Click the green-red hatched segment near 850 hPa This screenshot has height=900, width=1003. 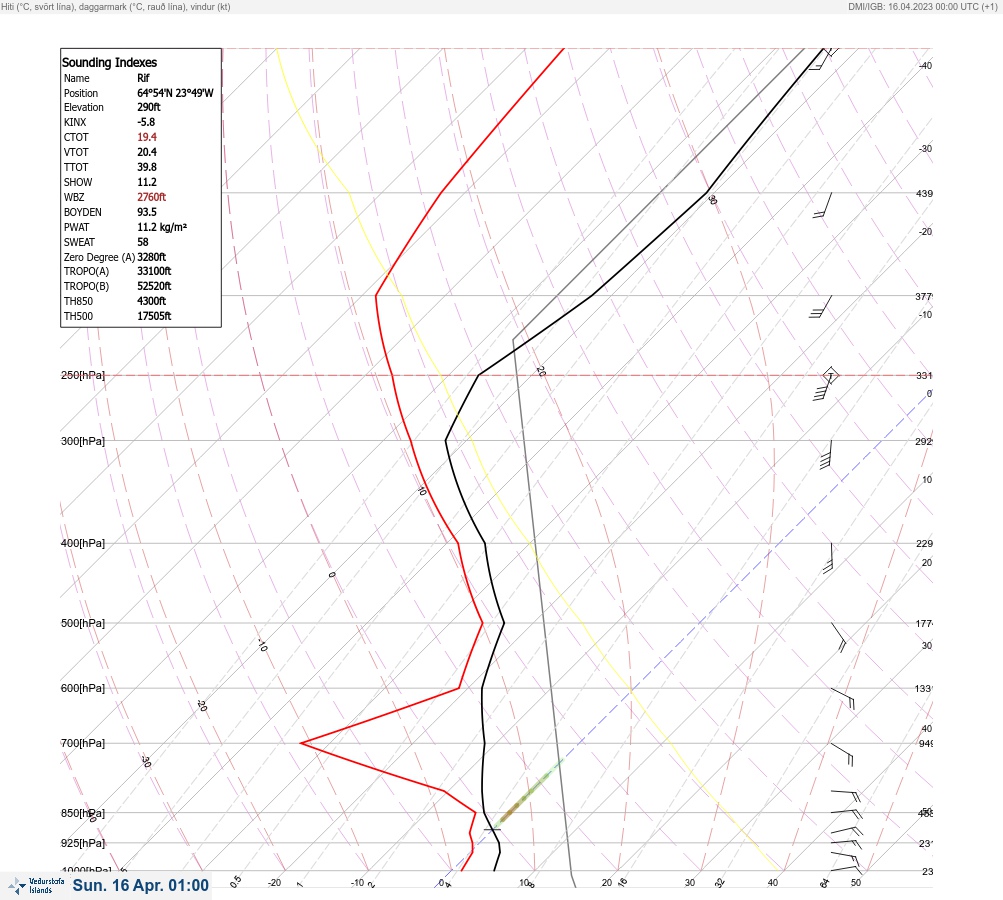click(530, 791)
